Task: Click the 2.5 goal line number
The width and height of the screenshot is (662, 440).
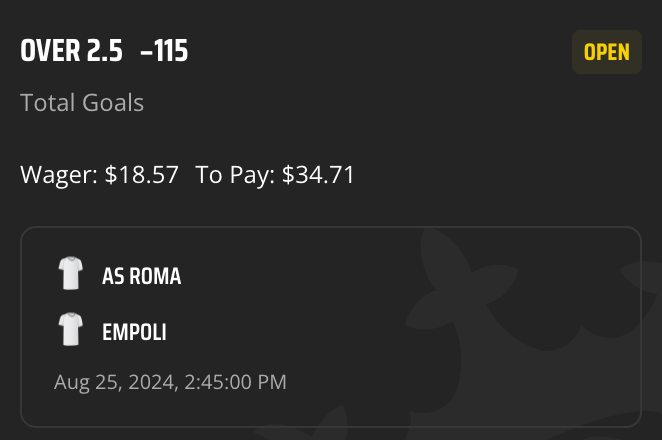Action: [105, 51]
